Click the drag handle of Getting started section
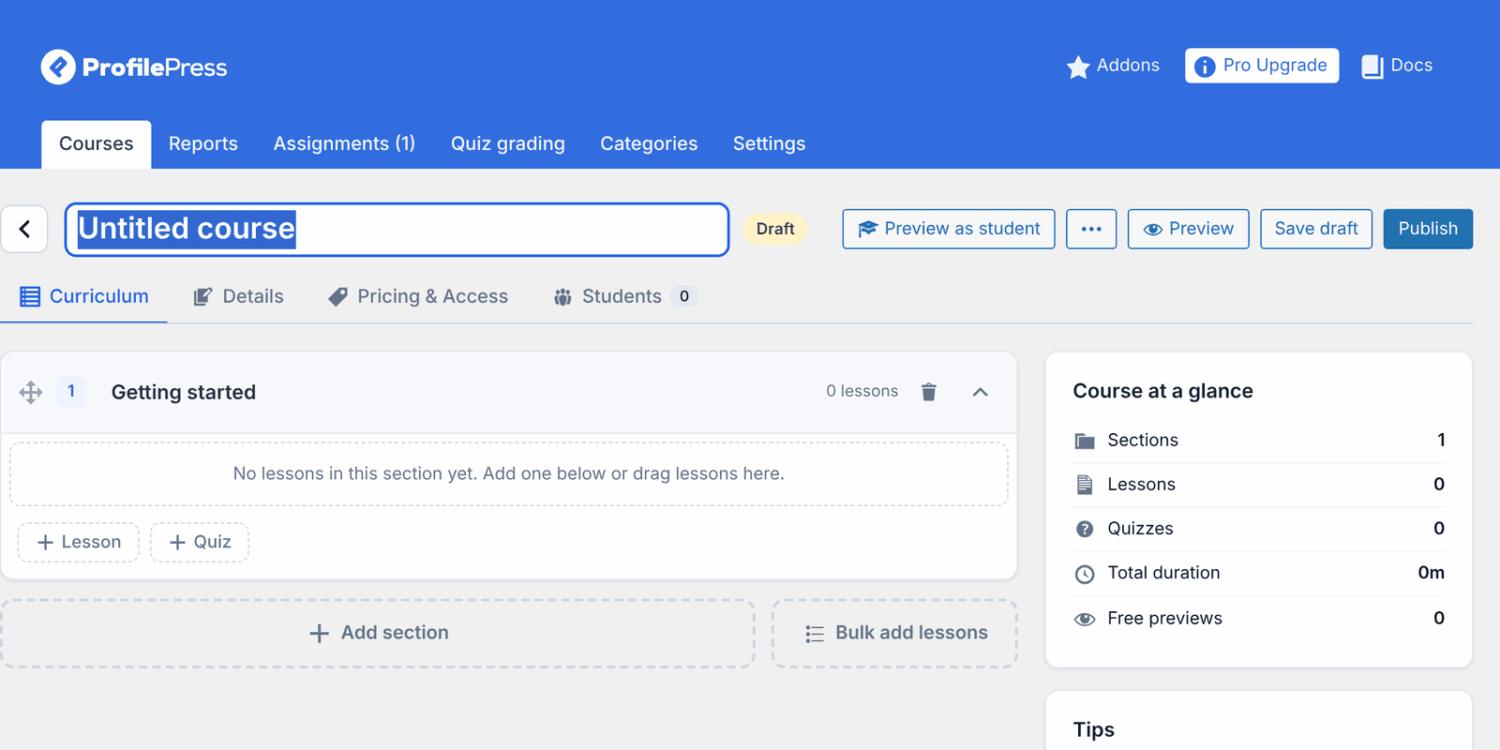1500x750 pixels. (x=31, y=392)
